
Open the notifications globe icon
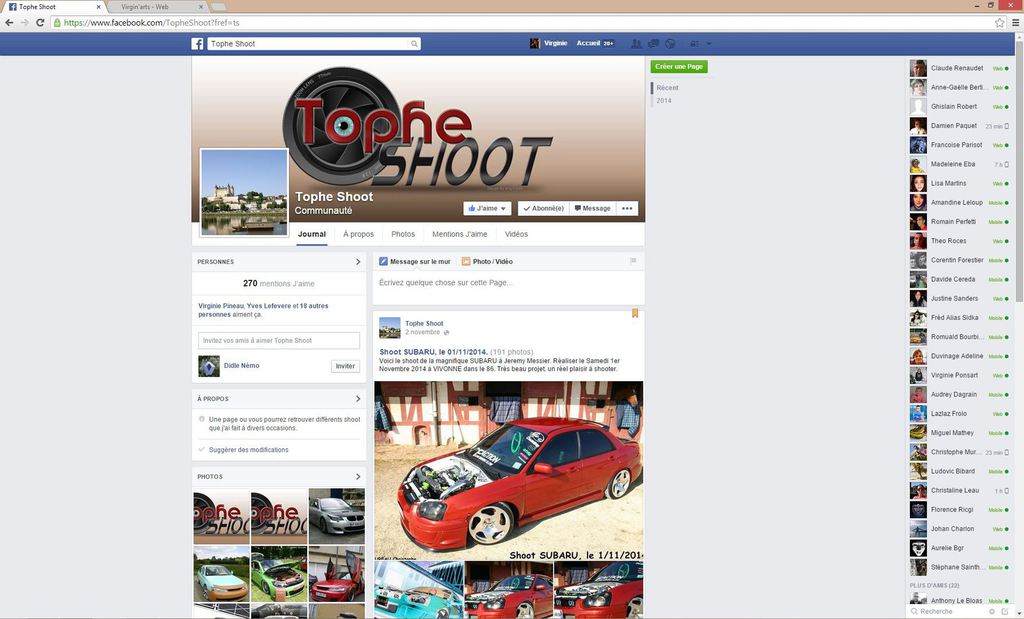click(670, 44)
